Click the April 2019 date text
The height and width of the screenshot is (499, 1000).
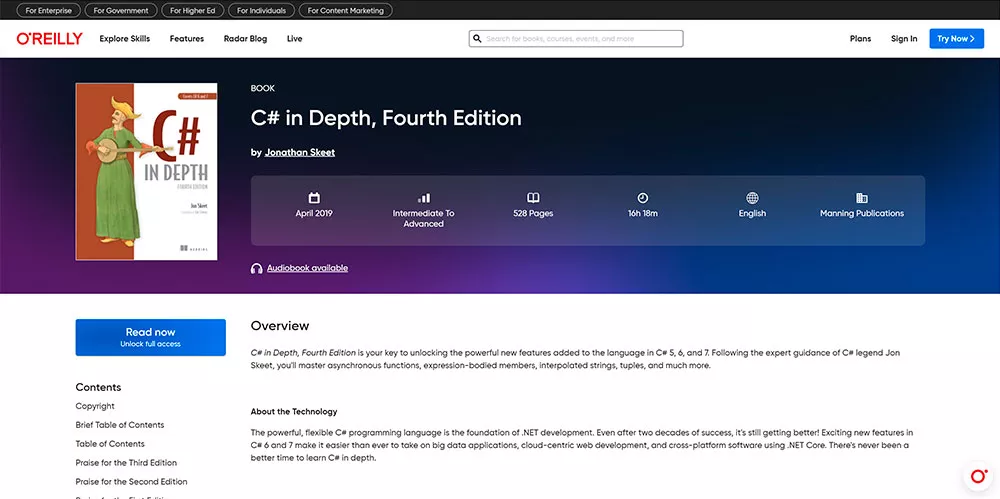[314, 214]
